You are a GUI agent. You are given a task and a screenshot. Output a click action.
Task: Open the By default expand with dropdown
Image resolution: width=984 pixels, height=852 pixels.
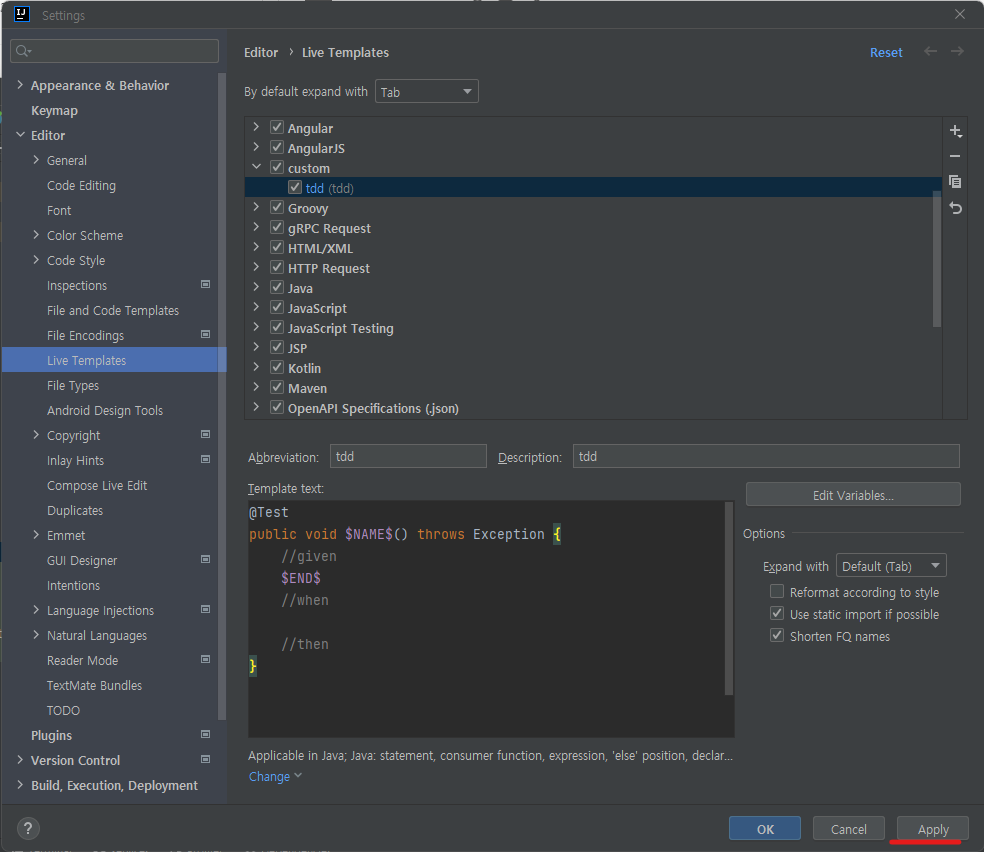tap(427, 92)
